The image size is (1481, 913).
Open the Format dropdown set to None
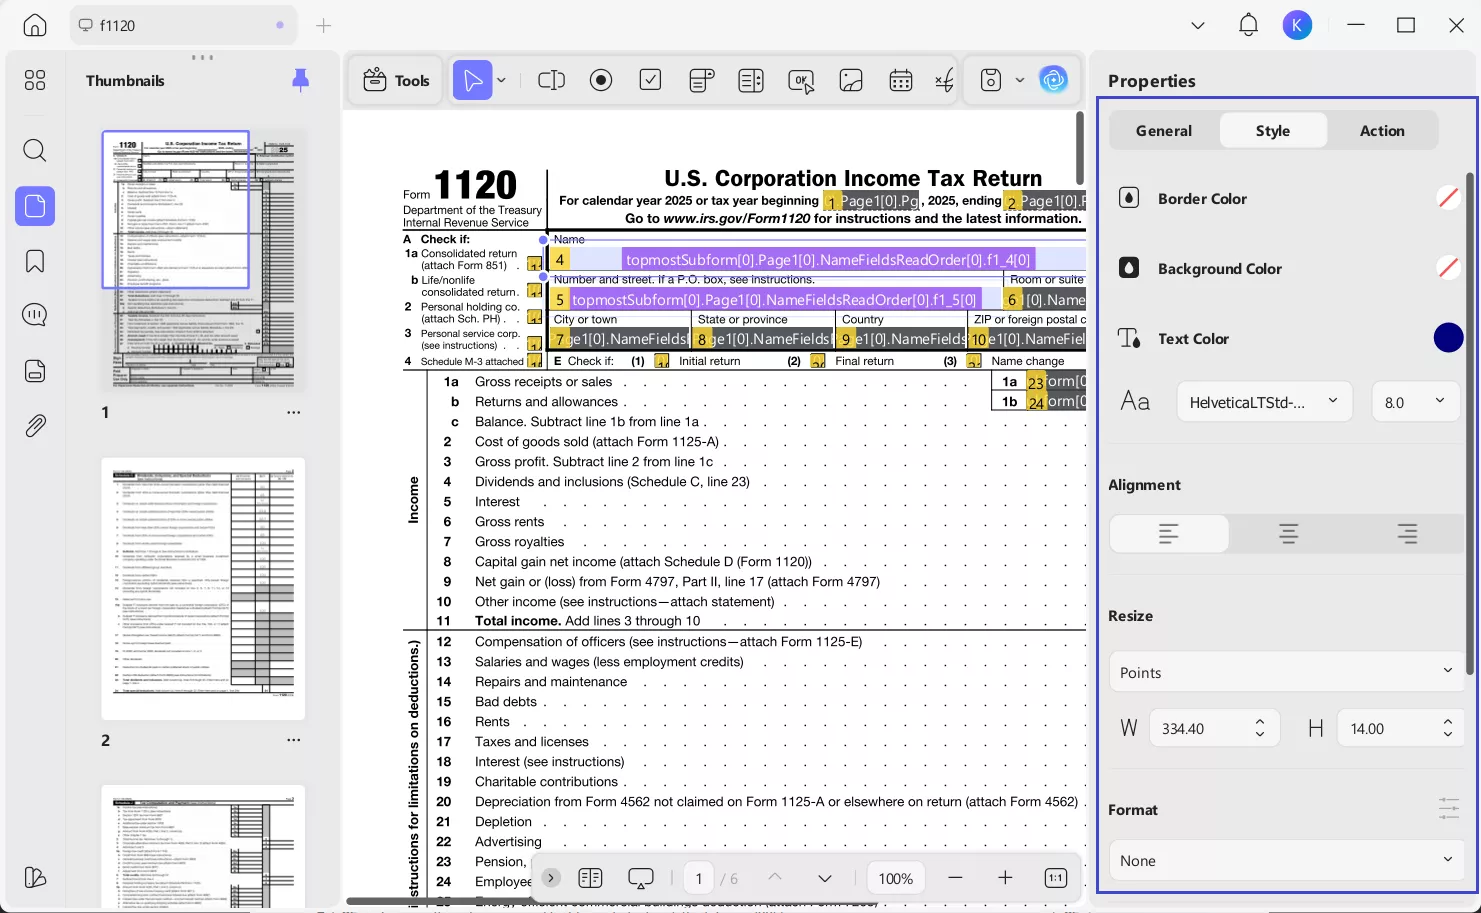(x=1286, y=859)
